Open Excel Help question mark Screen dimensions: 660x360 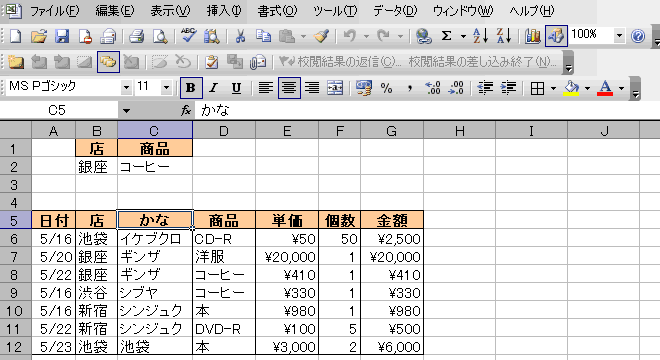(638, 36)
